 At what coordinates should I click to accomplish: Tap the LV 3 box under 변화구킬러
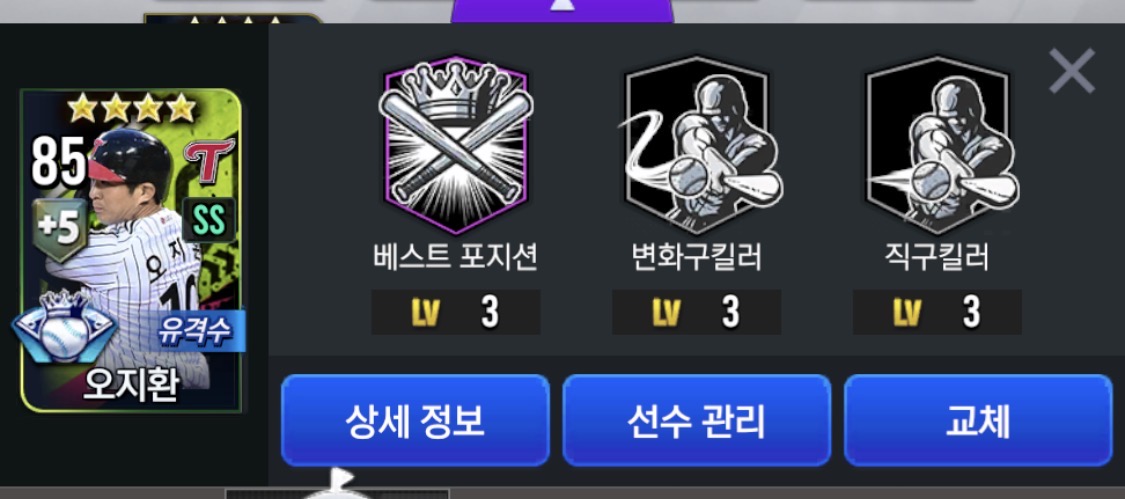(x=697, y=312)
